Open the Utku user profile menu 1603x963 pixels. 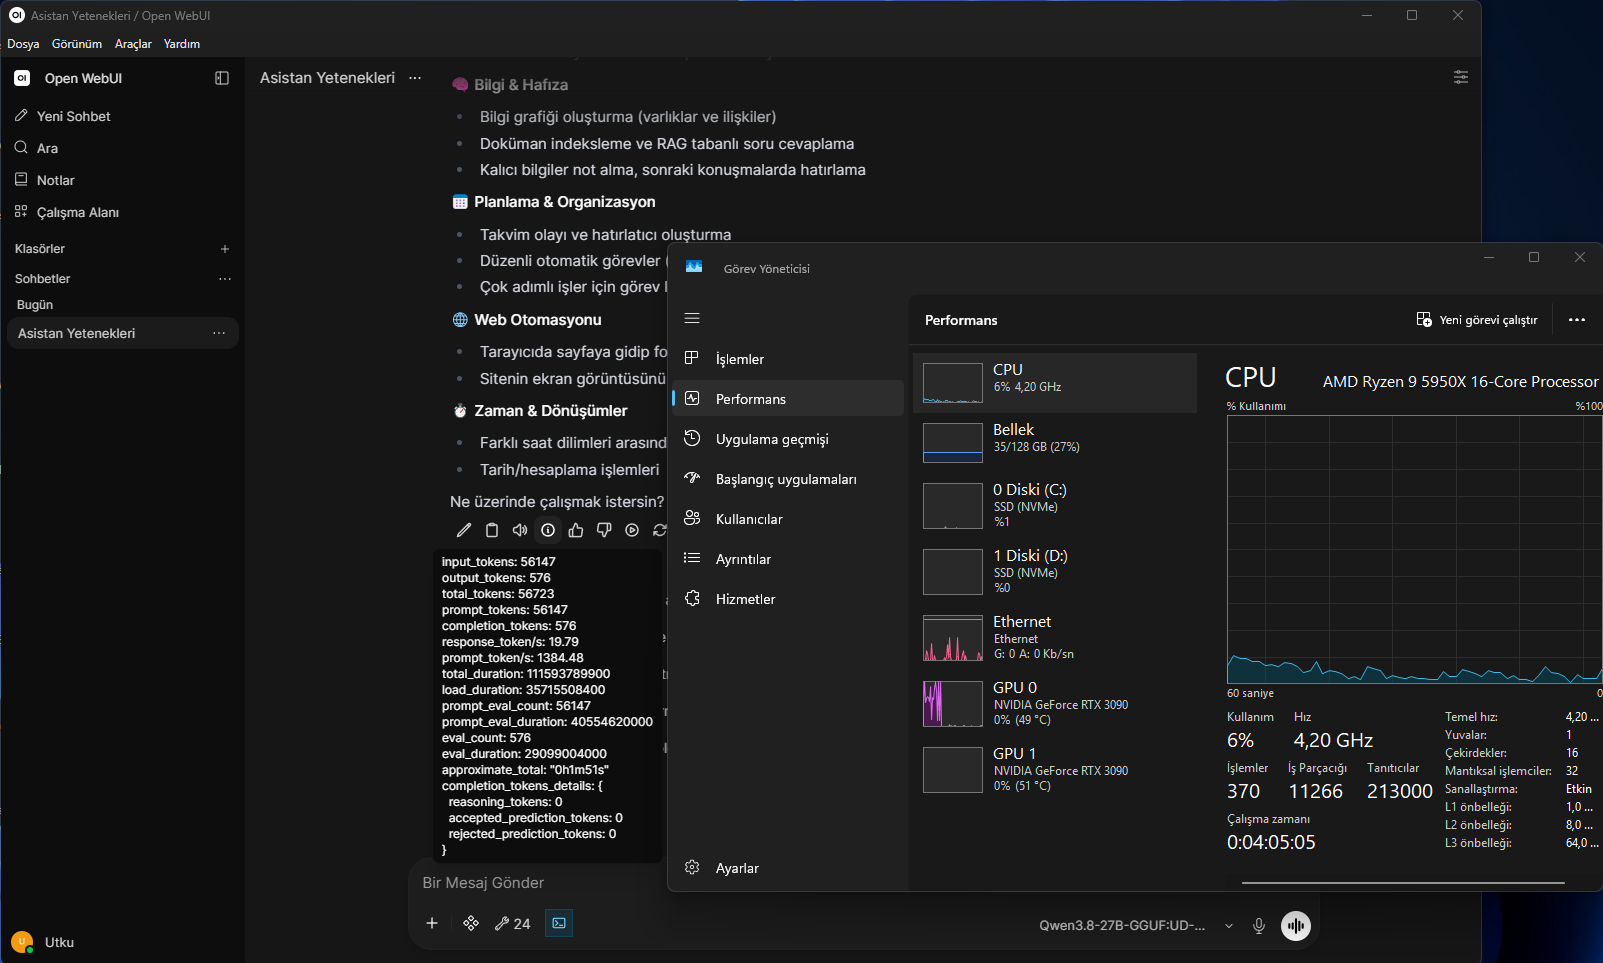click(x=122, y=942)
